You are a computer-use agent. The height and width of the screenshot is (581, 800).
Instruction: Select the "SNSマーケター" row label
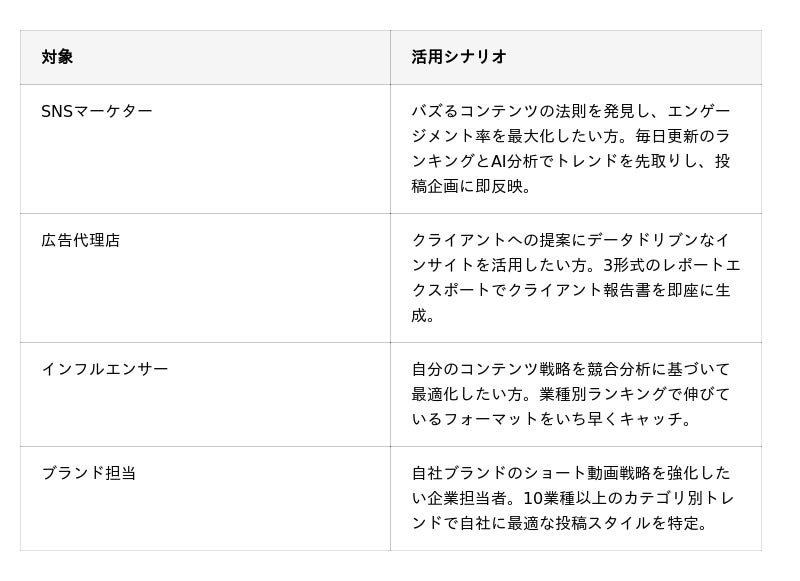(97, 111)
